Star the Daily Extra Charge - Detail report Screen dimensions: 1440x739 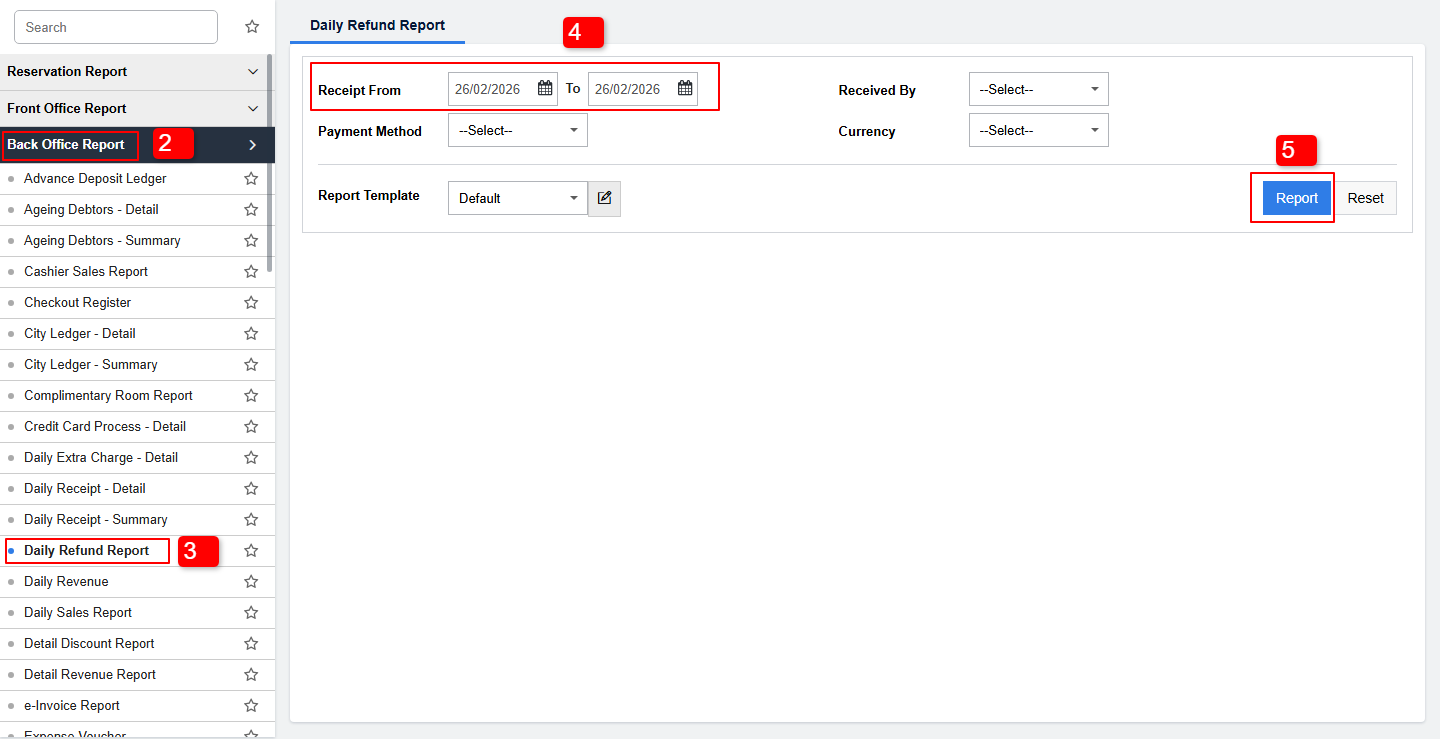(251, 458)
